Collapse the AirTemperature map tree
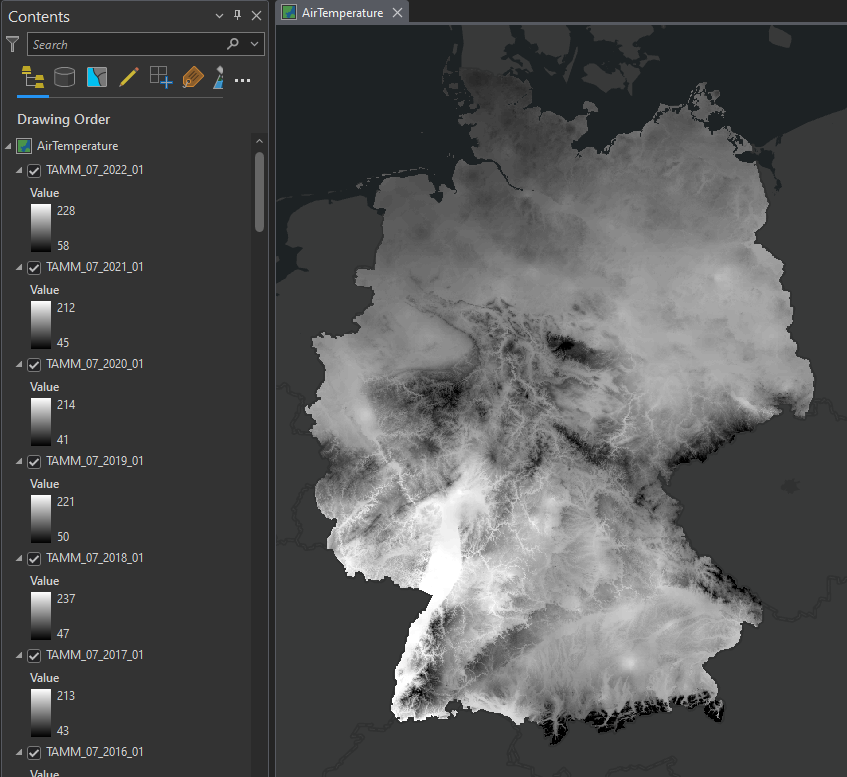This screenshot has width=847, height=777. tap(9, 146)
